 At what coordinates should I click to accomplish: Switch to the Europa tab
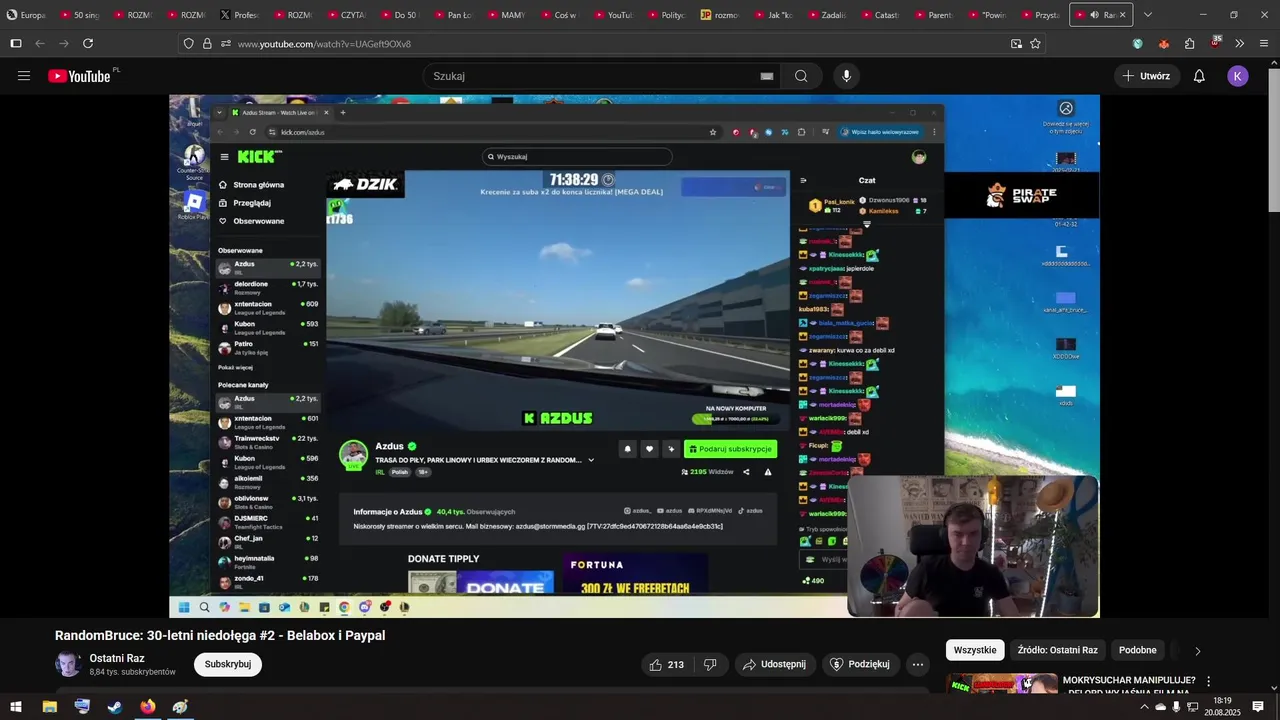26,15
